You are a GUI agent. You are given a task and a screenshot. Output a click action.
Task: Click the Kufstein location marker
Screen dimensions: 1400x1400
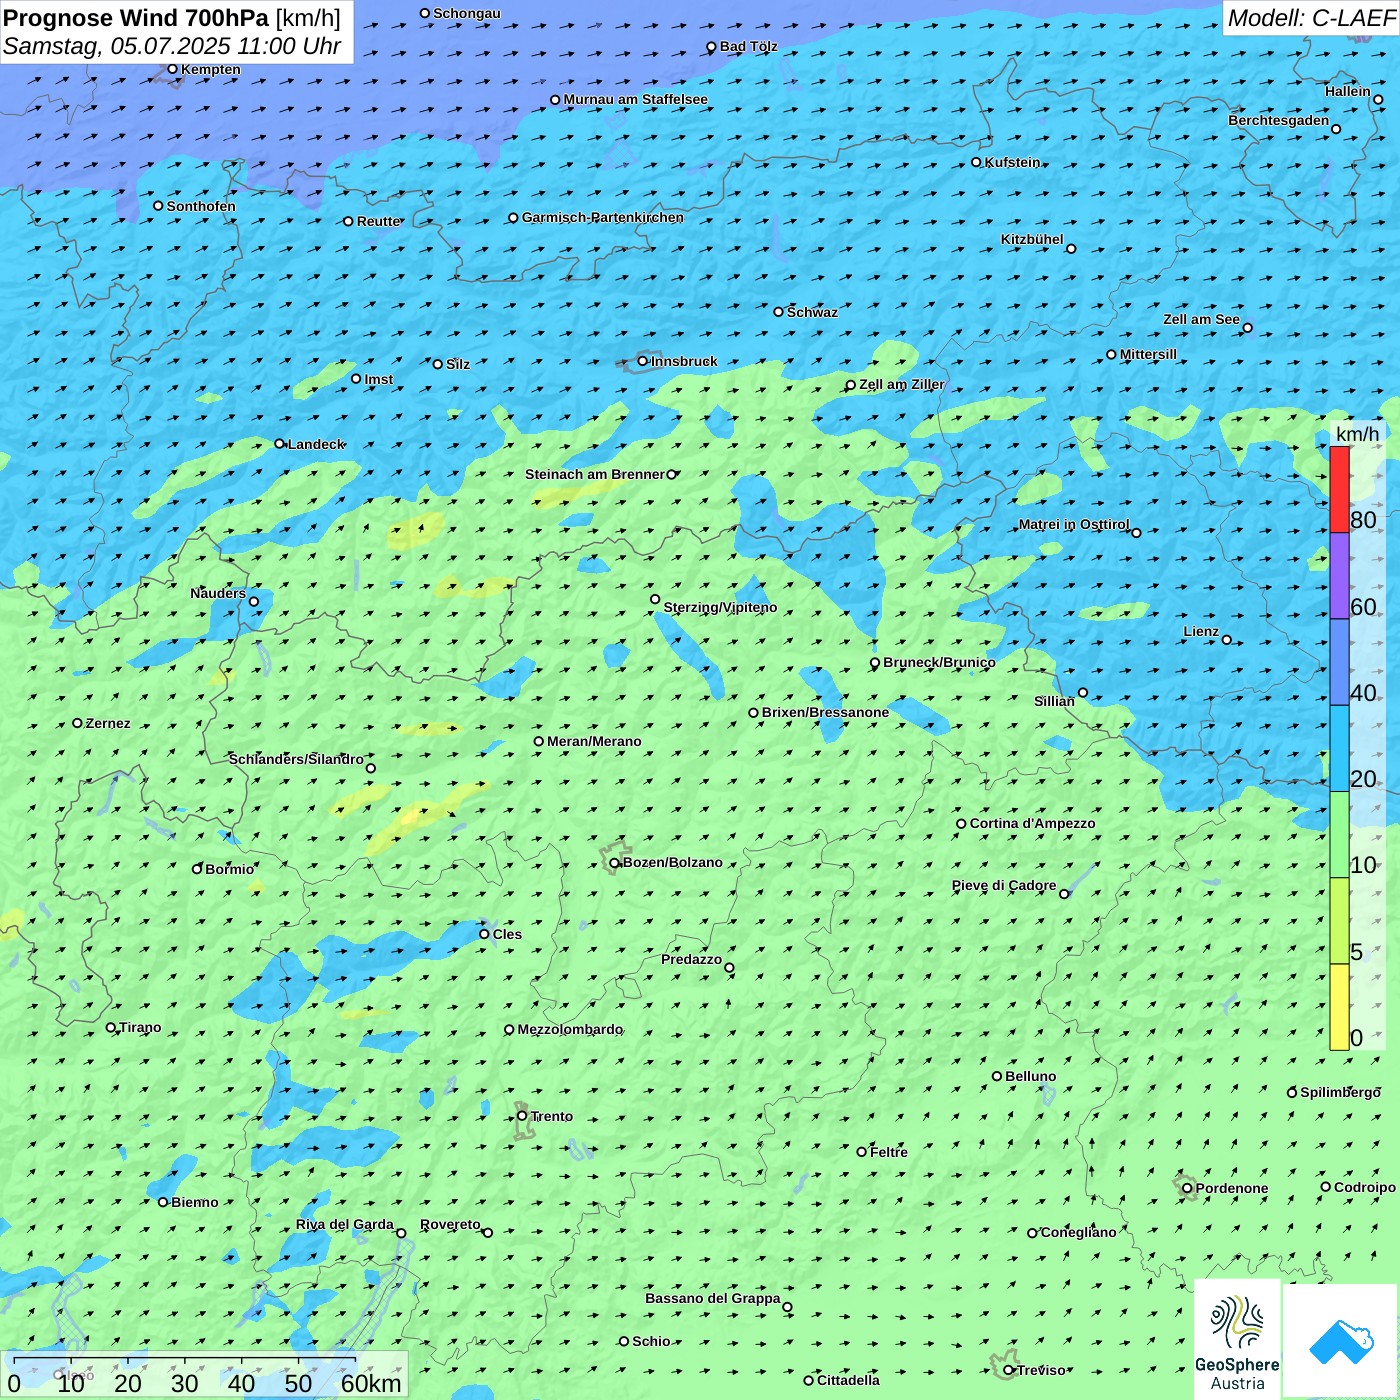(977, 162)
